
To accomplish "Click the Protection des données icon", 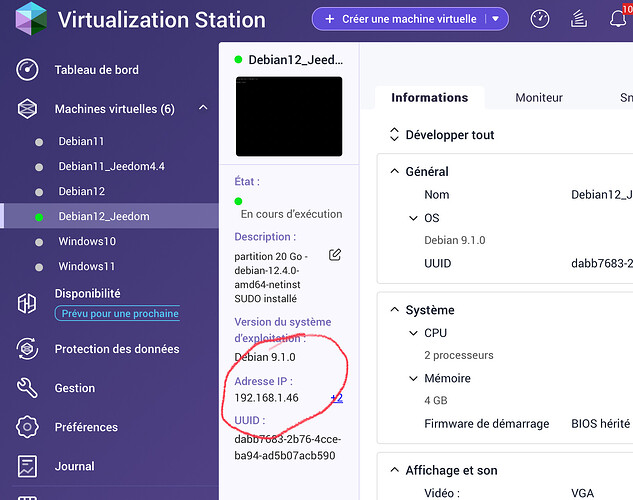I will 28,349.
